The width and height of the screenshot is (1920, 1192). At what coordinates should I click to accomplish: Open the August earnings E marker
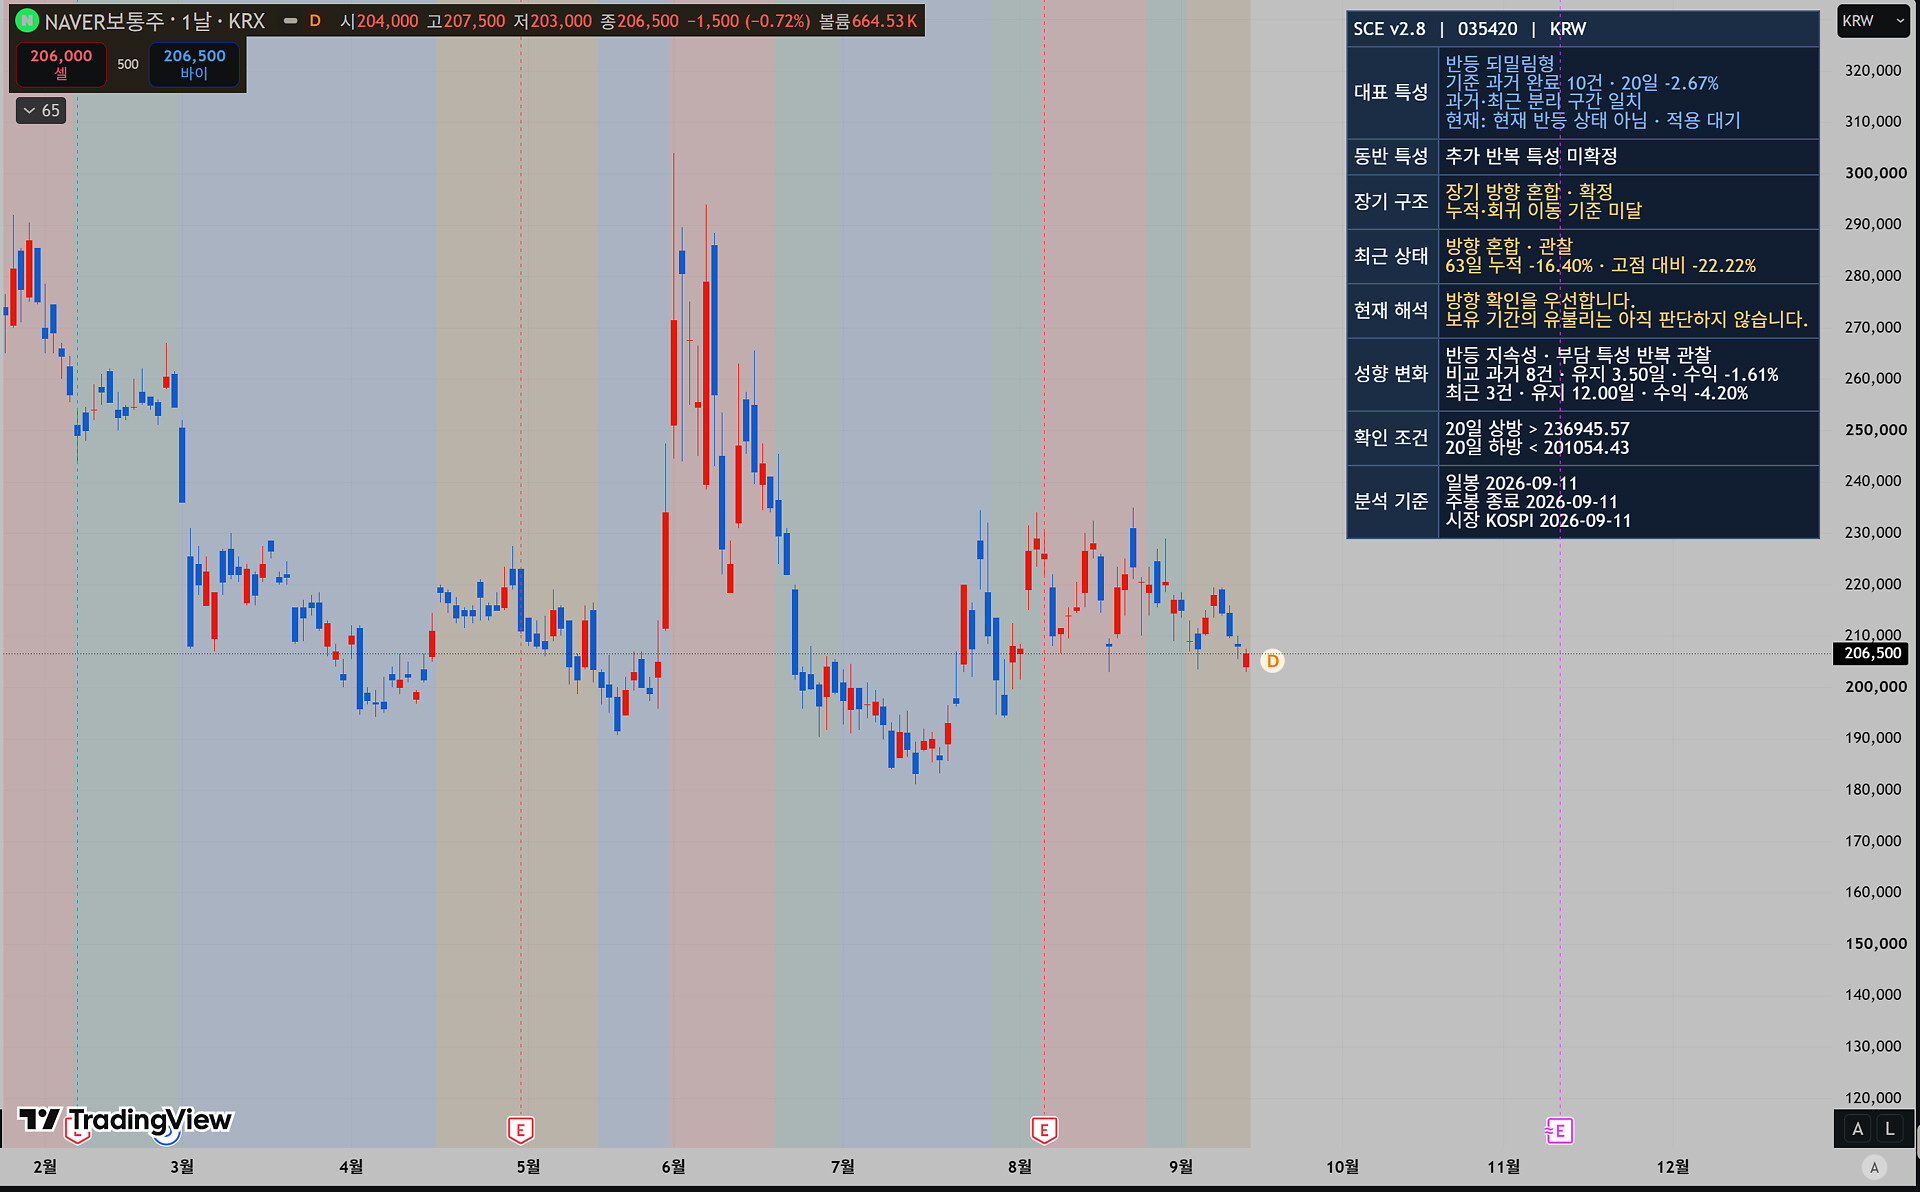tap(1044, 1130)
